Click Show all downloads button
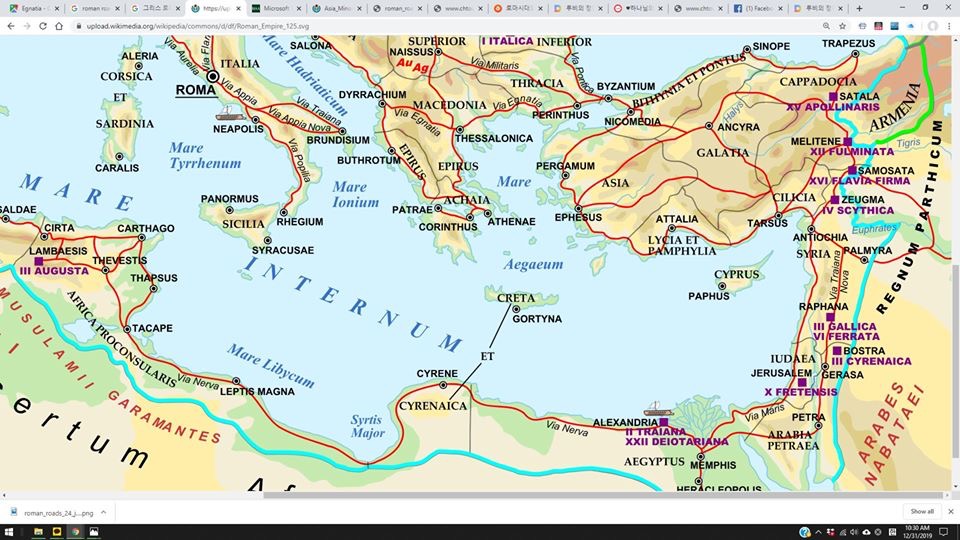 point(922,511)
